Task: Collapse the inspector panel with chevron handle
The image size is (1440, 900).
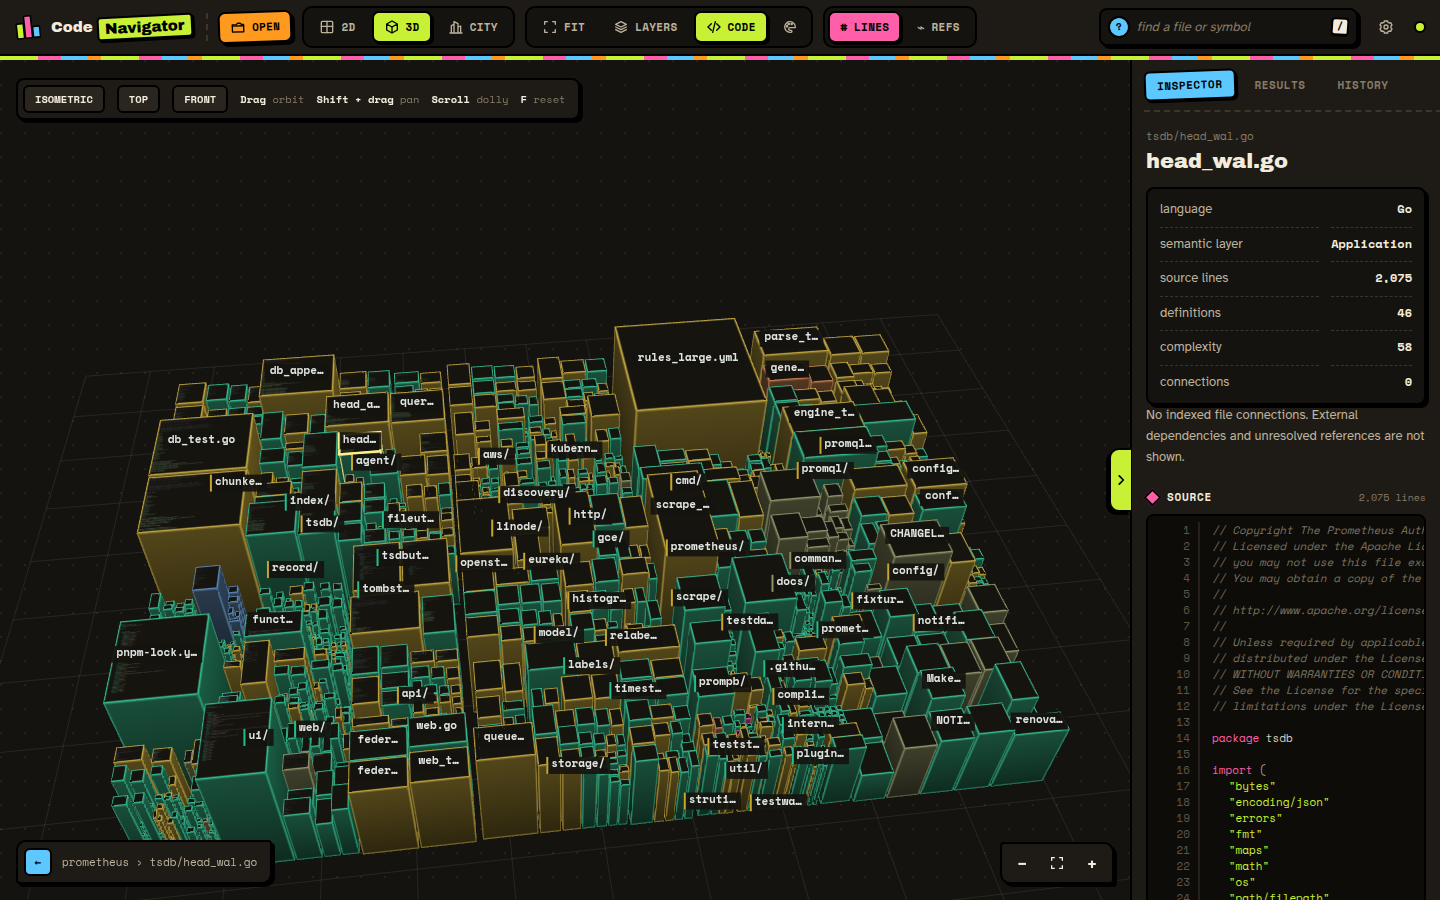Action: coord(1121,480)
